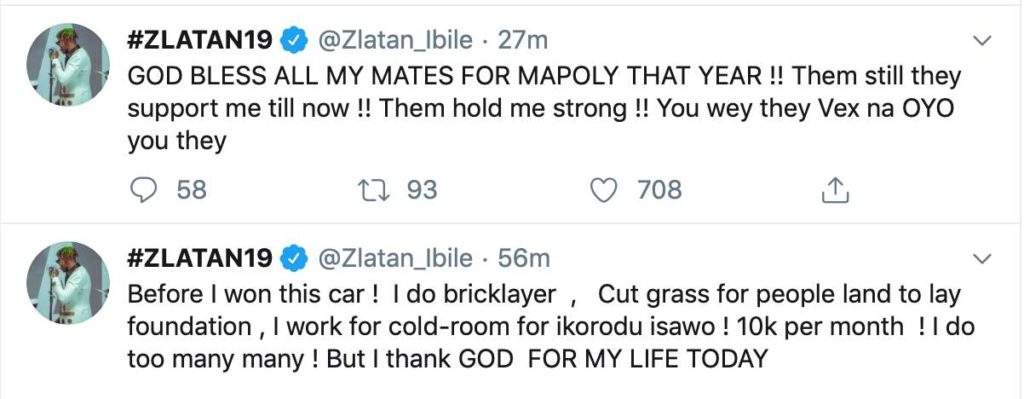Open profile avatar on the second tweet

68,282
